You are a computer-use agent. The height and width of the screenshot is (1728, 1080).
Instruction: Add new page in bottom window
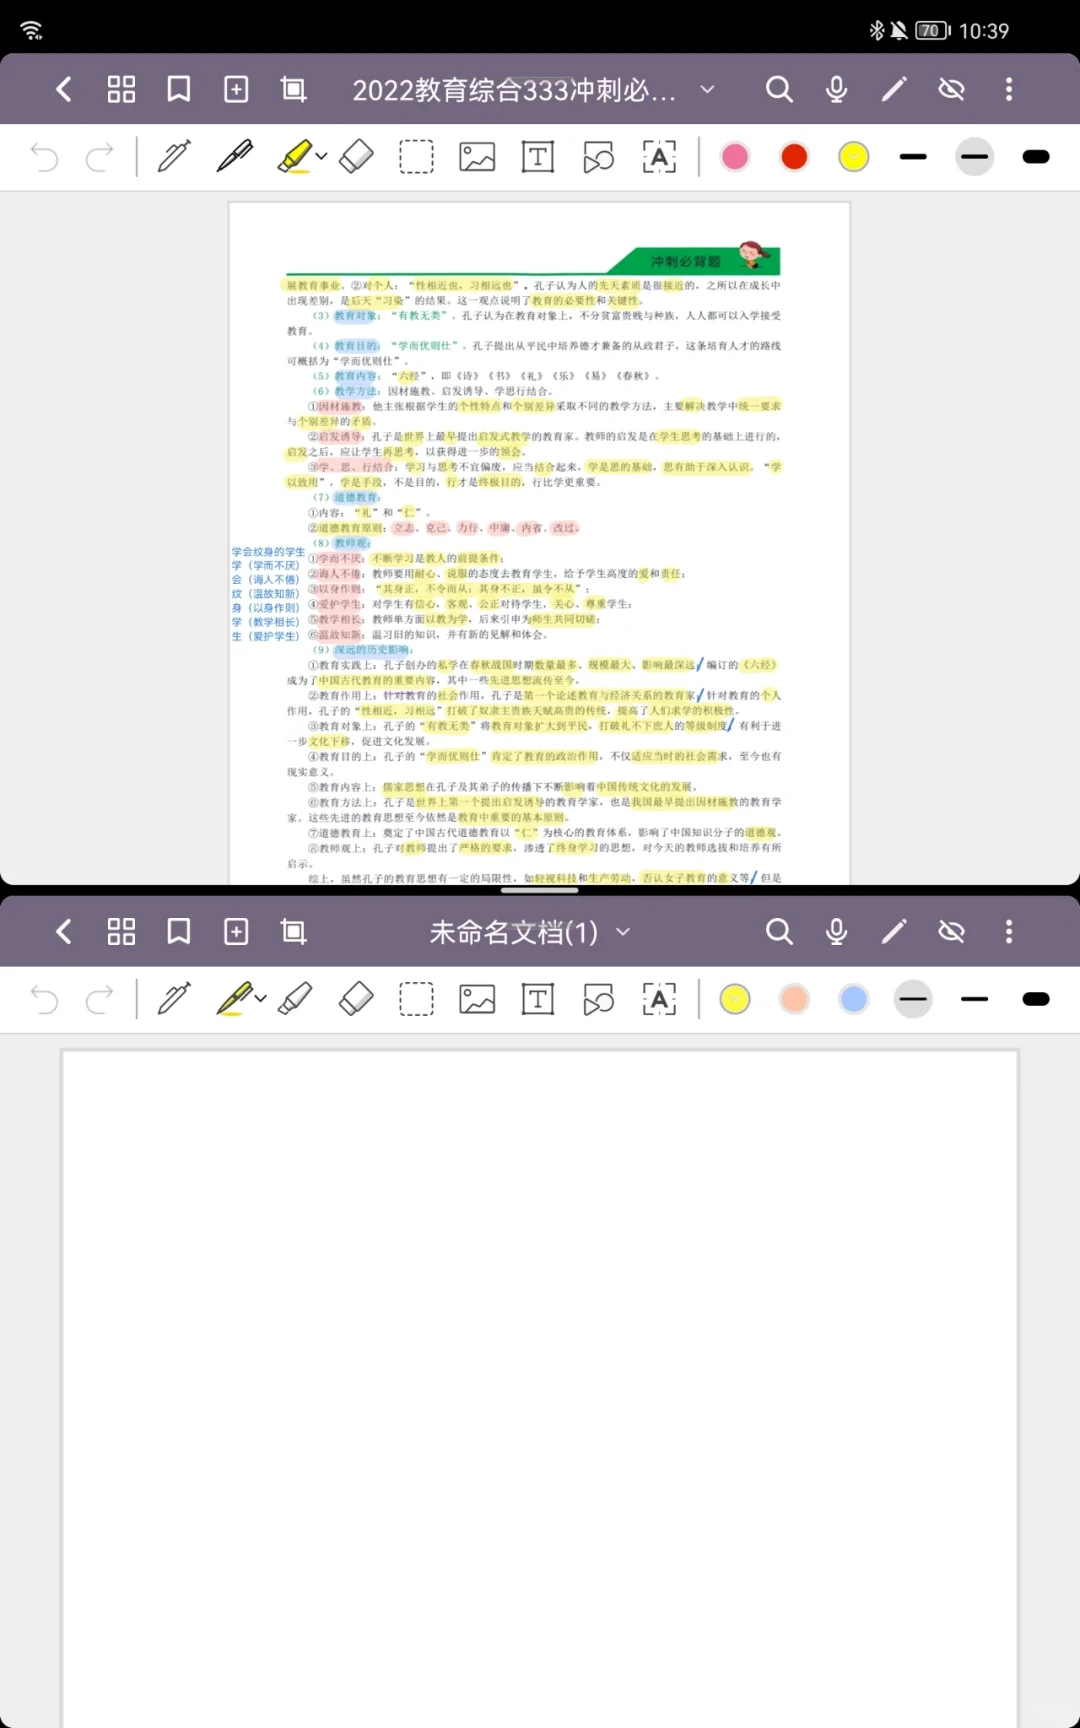click(x=236, y=932)
